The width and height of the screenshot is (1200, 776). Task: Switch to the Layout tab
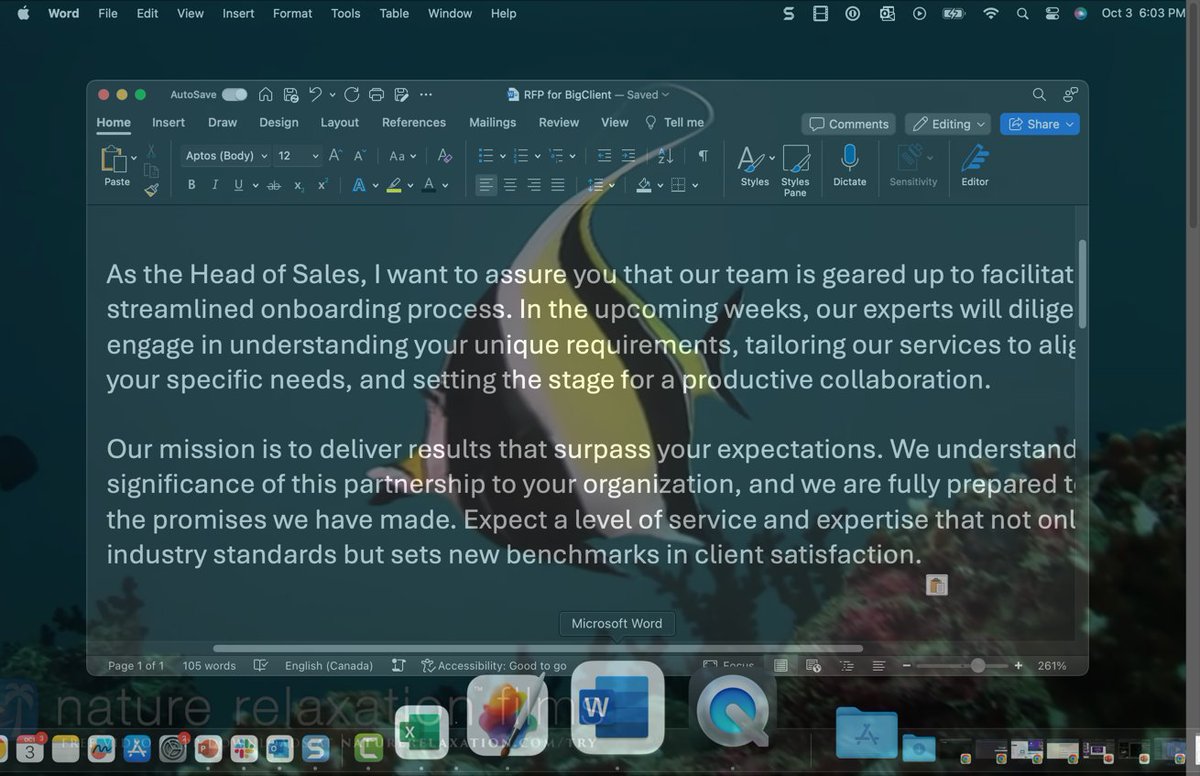339,122
